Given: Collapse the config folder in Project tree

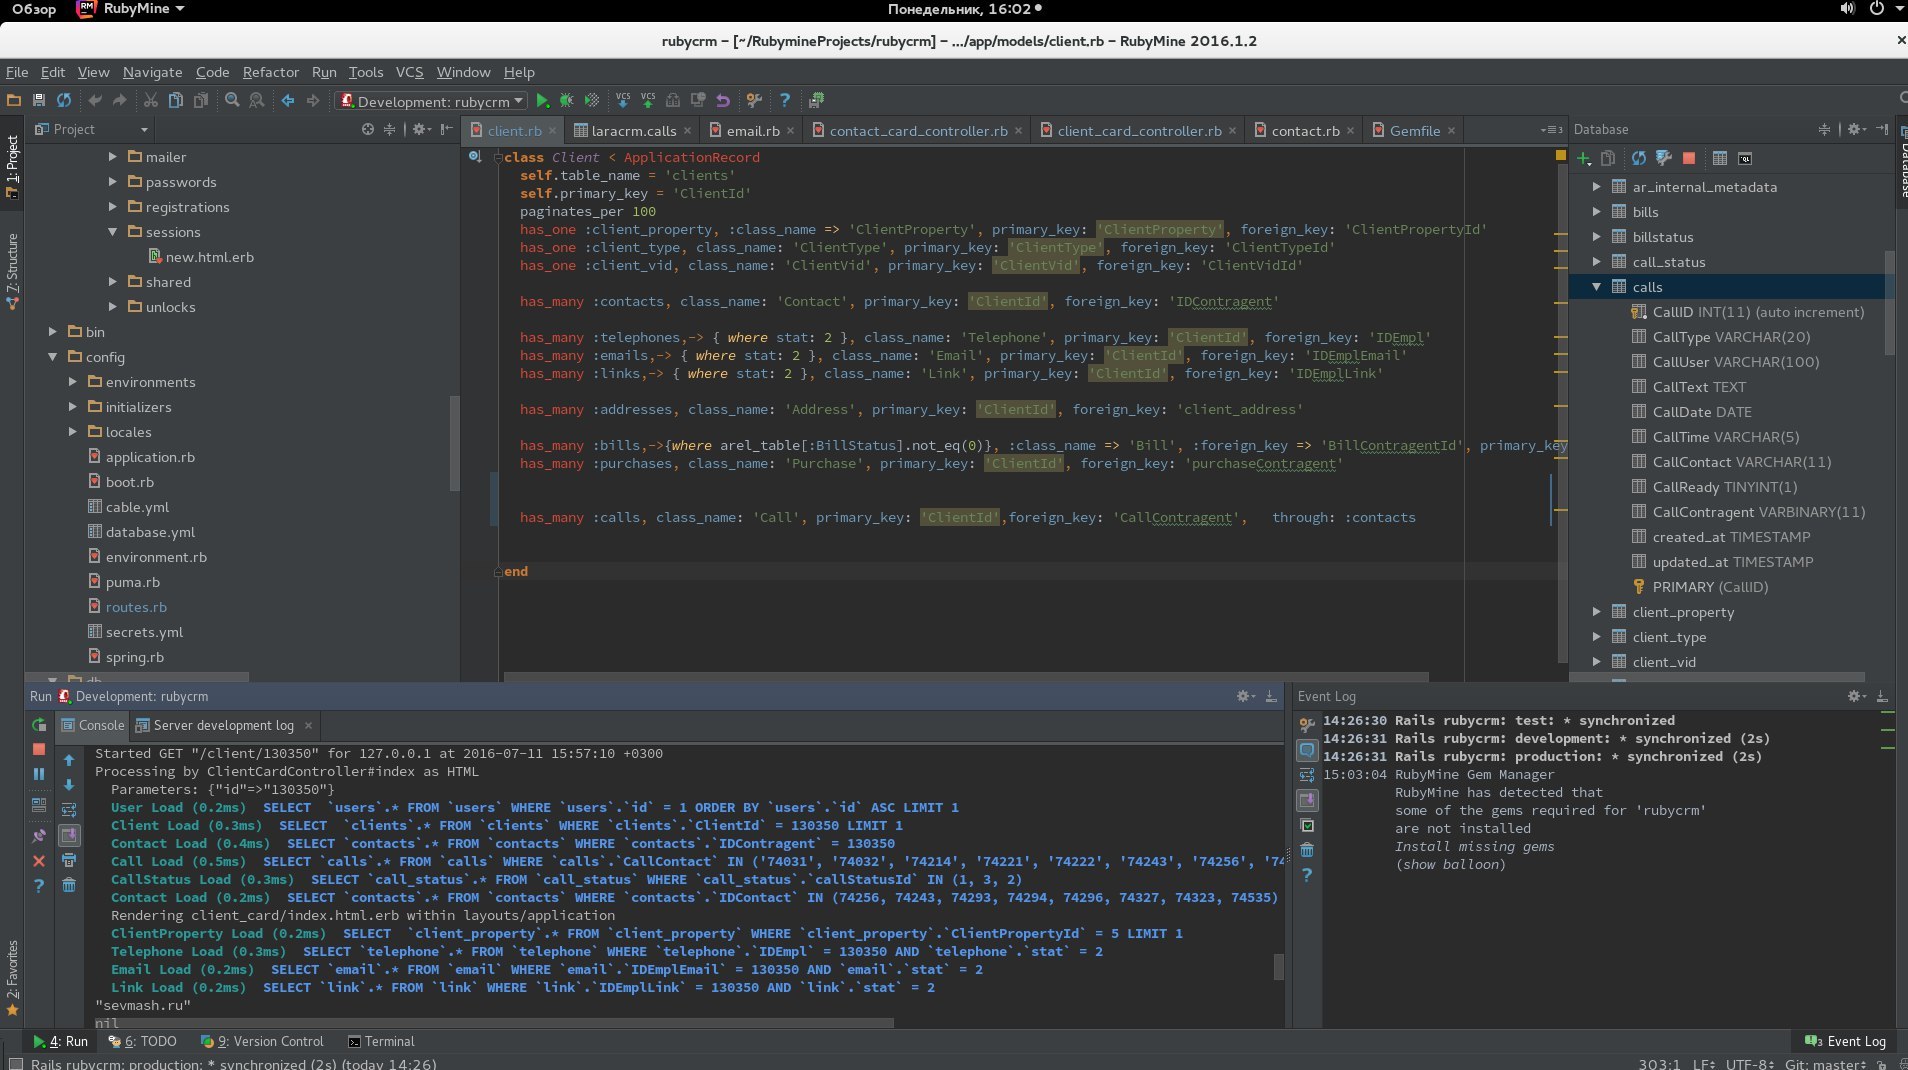Looking at the screenshot, I should click(53, 357).
